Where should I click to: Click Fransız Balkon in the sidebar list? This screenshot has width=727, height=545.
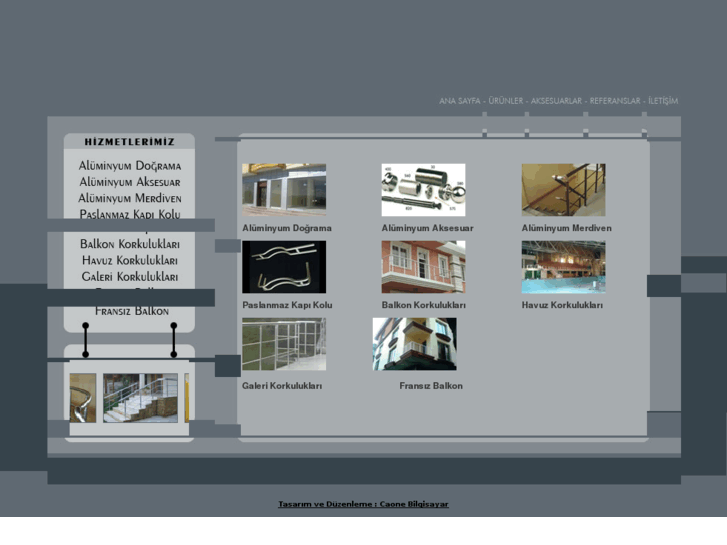pos(132,311)
